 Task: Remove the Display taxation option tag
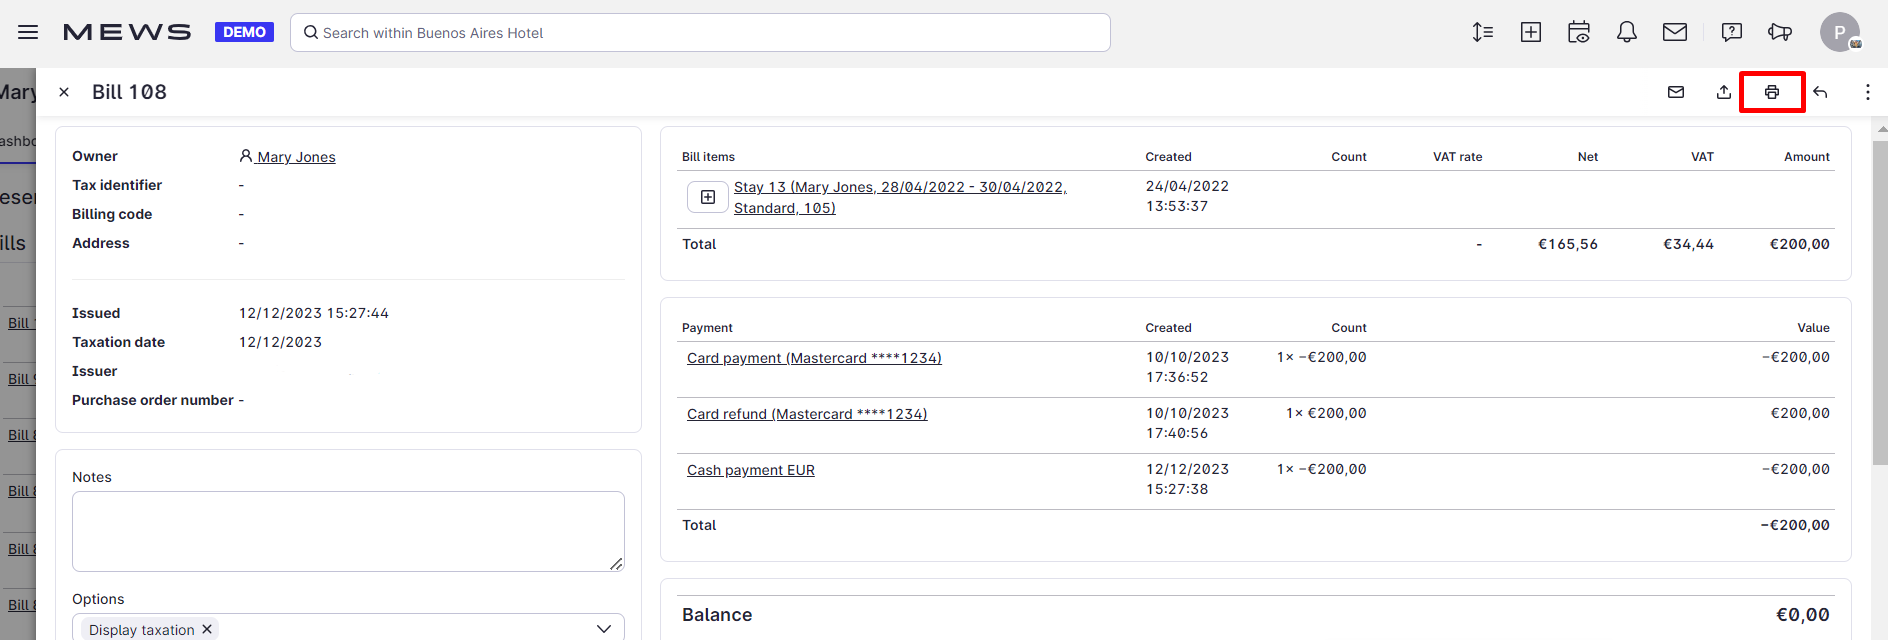[207, 629]
